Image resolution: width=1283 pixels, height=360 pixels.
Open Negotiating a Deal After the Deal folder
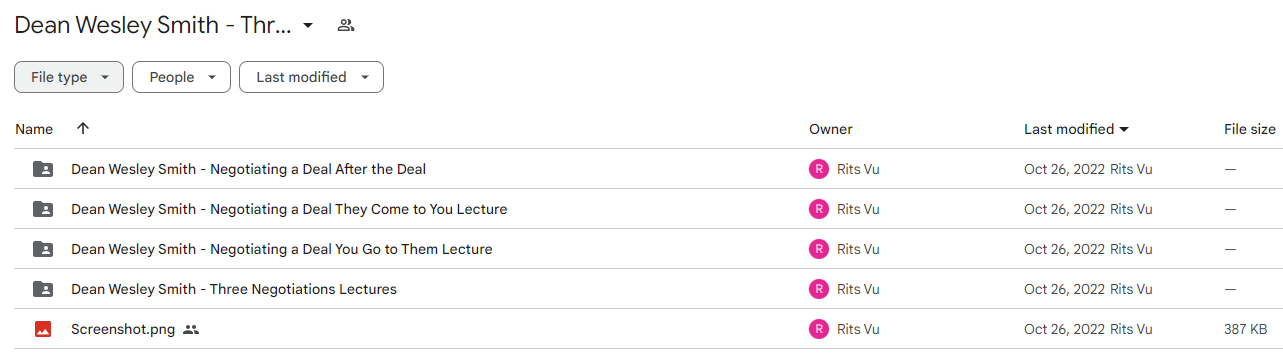(x=249, y=169)
